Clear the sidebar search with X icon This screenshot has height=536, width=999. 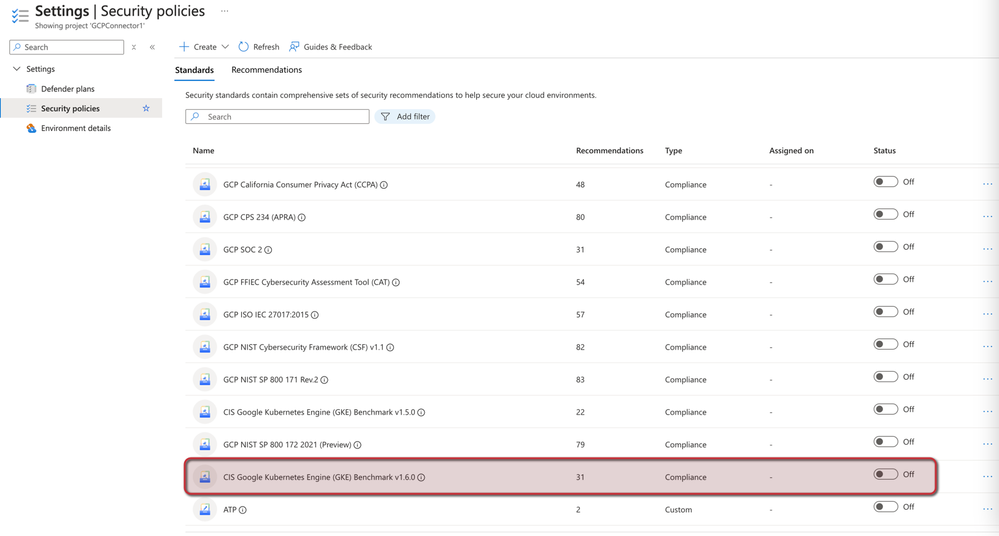(134, 47)
